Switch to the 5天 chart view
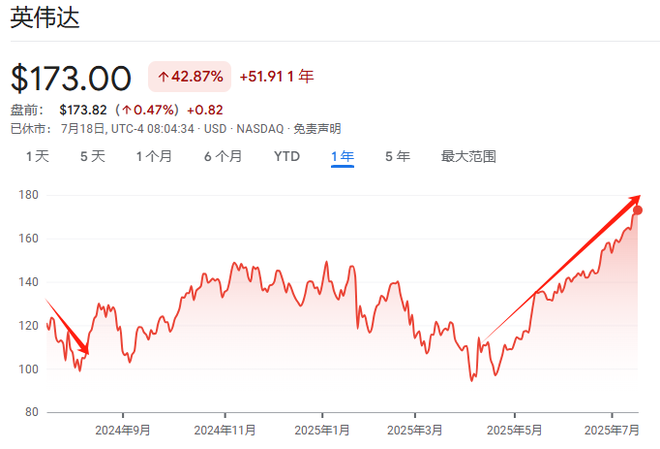 coord(92,156)
